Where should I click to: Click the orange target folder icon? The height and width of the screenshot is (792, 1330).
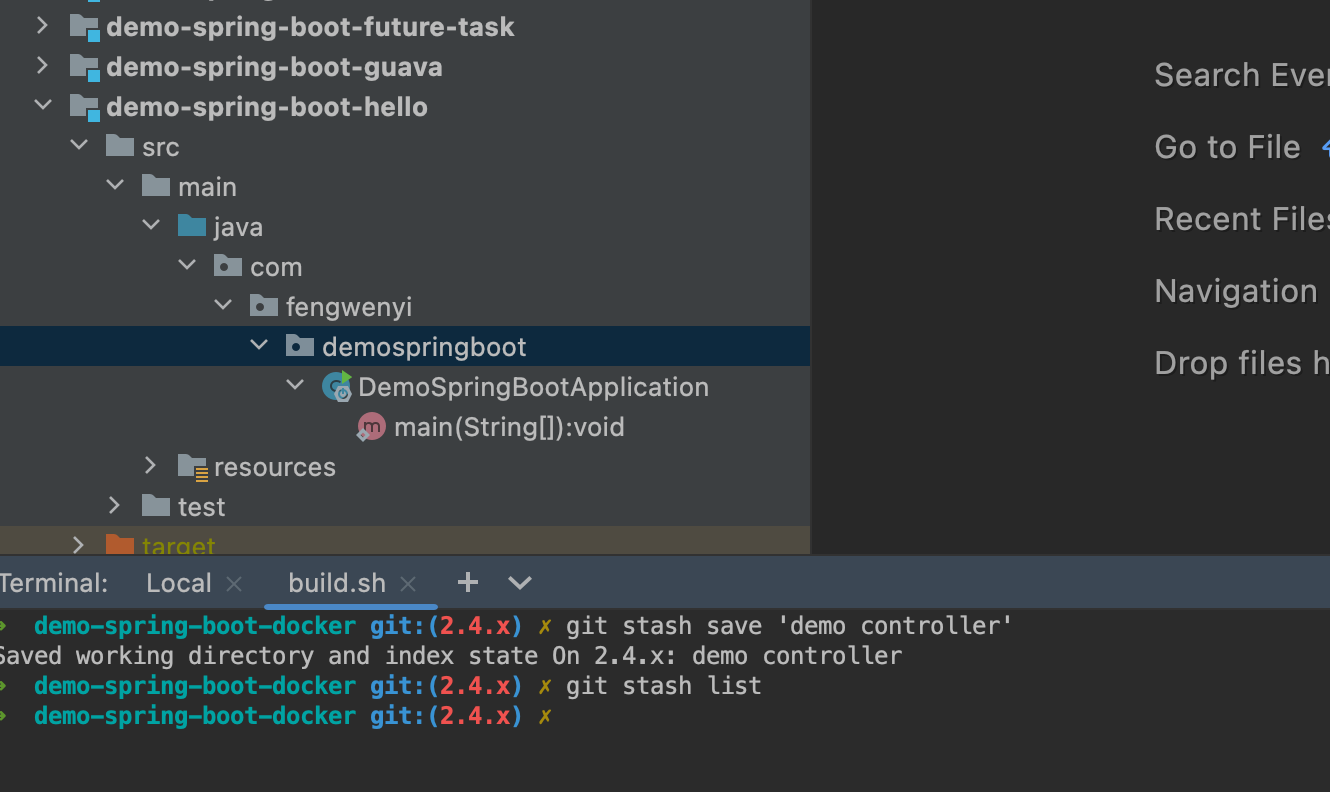[x=120, y=546]
